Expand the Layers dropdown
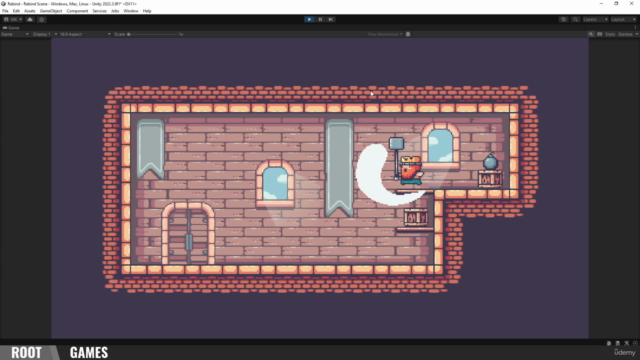 click(x=595, y=19)
